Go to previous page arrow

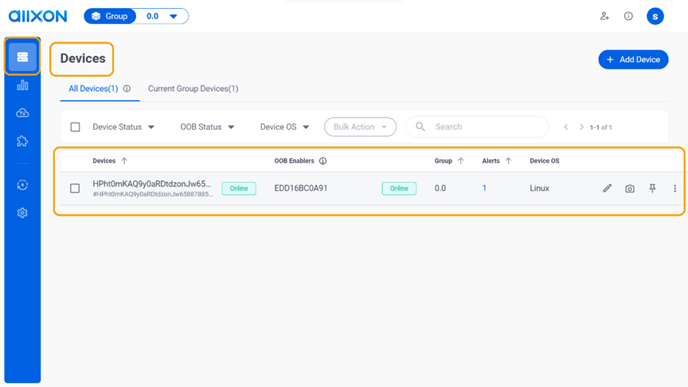tap(566, 127)
